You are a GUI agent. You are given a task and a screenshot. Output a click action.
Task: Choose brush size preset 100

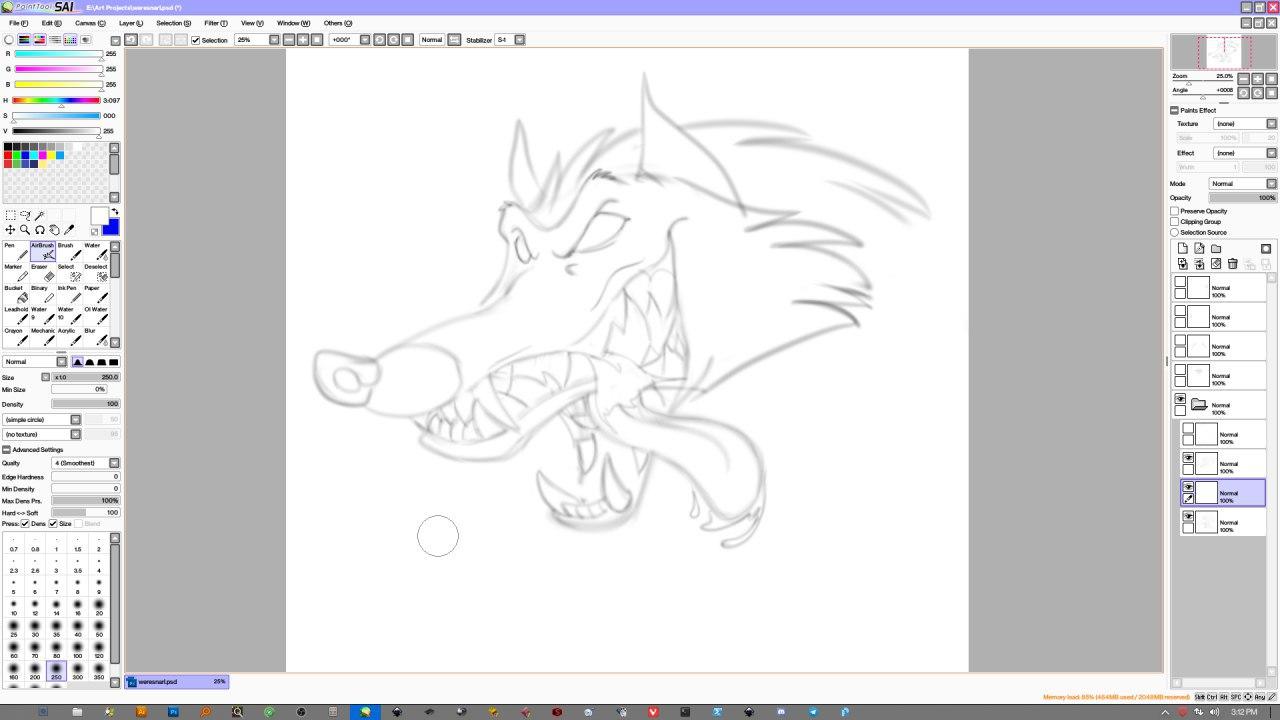point(77,649)
